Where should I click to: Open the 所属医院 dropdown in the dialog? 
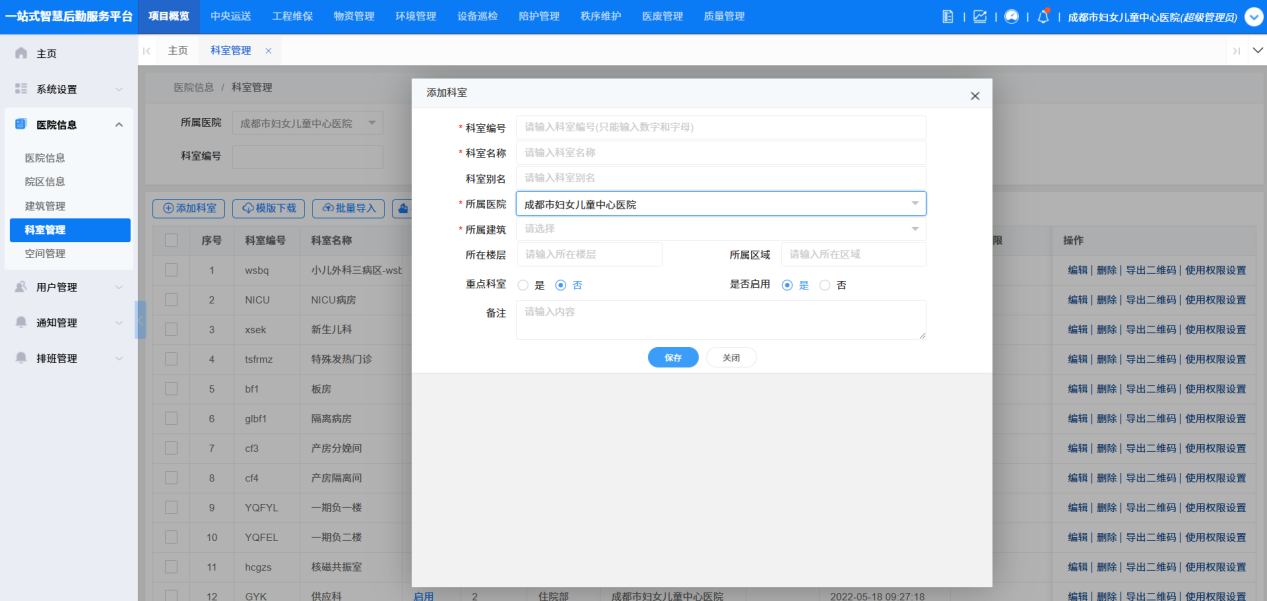[x=721, y=204]
